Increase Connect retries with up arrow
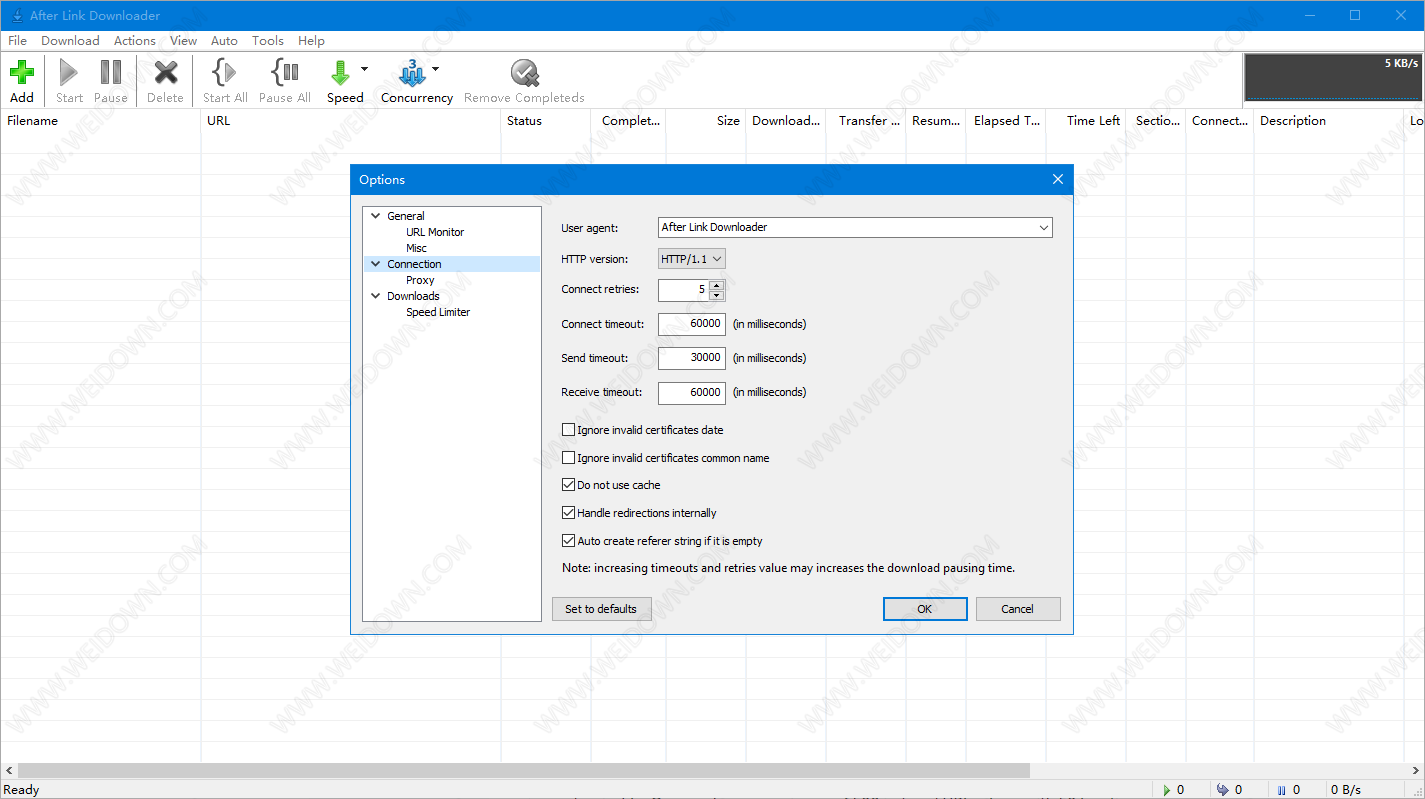1425x799 pixels. point(717,285)
